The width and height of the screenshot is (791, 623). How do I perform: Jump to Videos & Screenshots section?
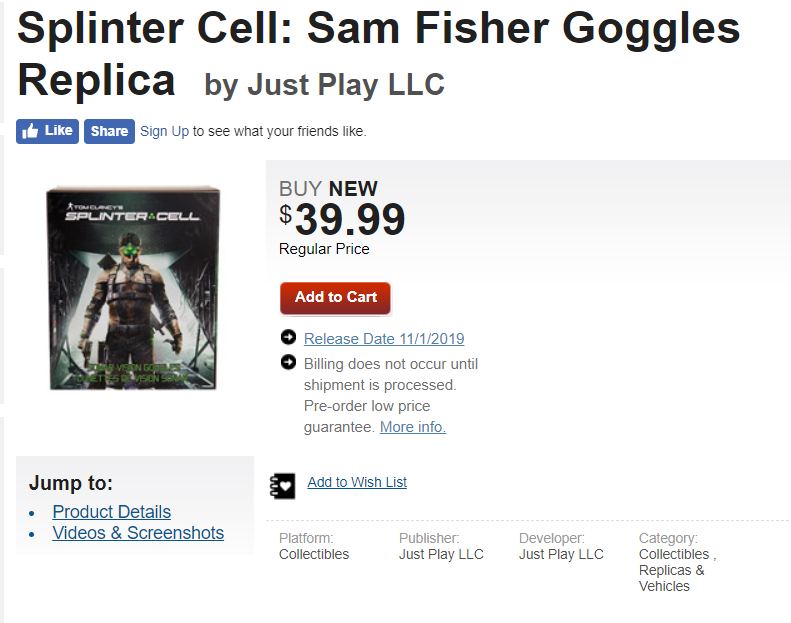point(138,533)
